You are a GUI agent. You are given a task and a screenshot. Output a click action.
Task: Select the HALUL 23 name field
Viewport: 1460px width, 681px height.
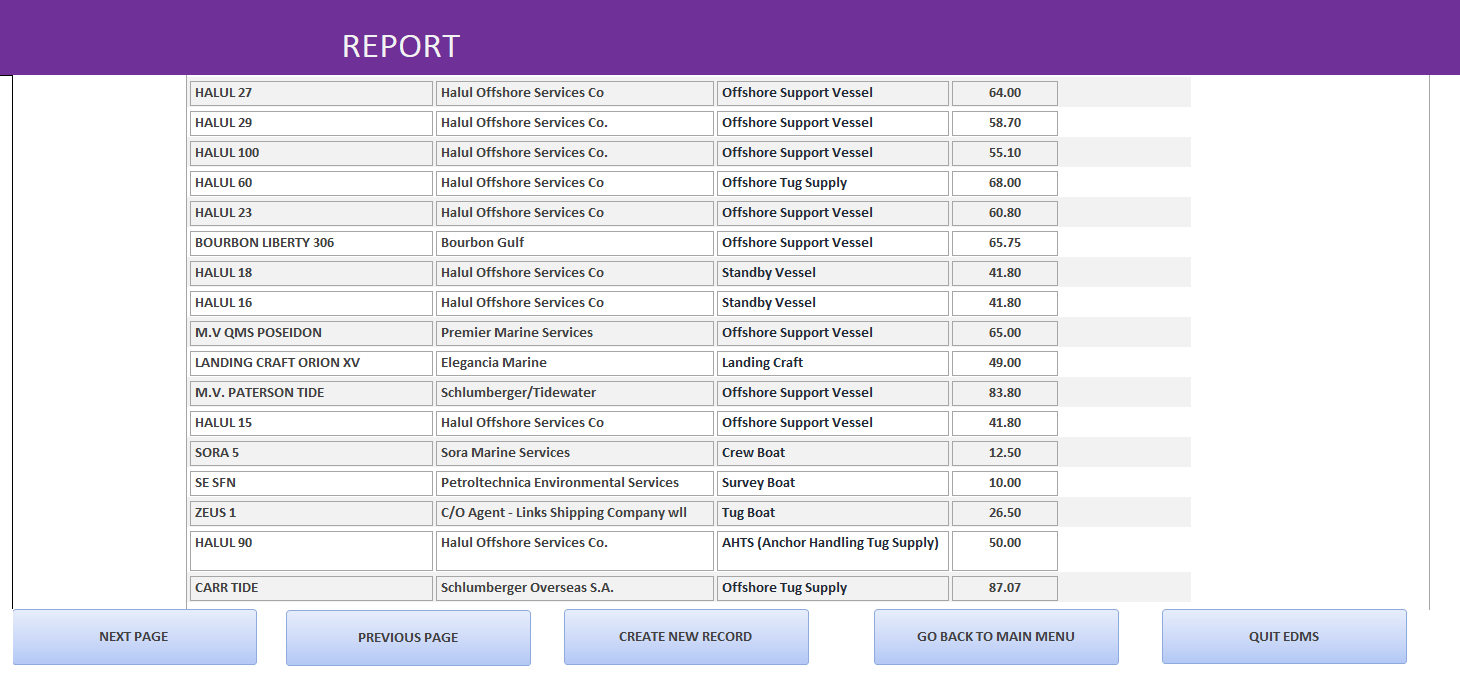[311, 213]
